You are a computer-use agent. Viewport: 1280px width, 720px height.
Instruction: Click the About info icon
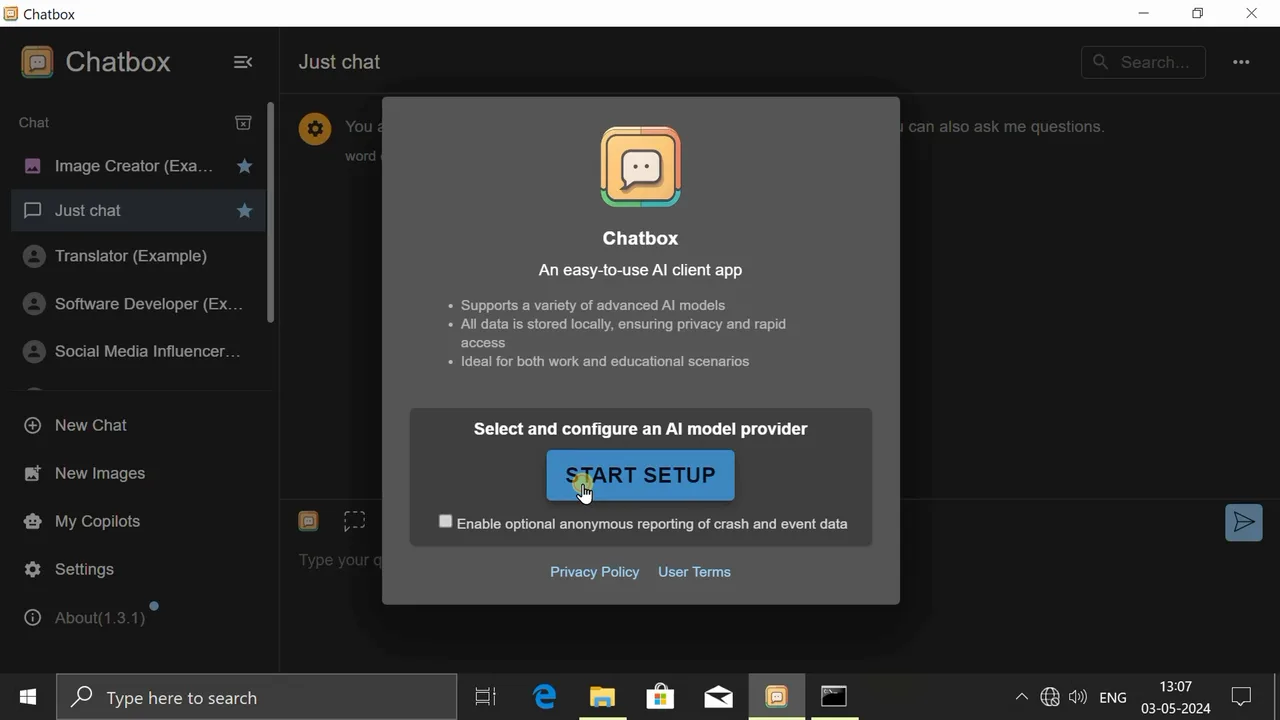coord(33,618)
